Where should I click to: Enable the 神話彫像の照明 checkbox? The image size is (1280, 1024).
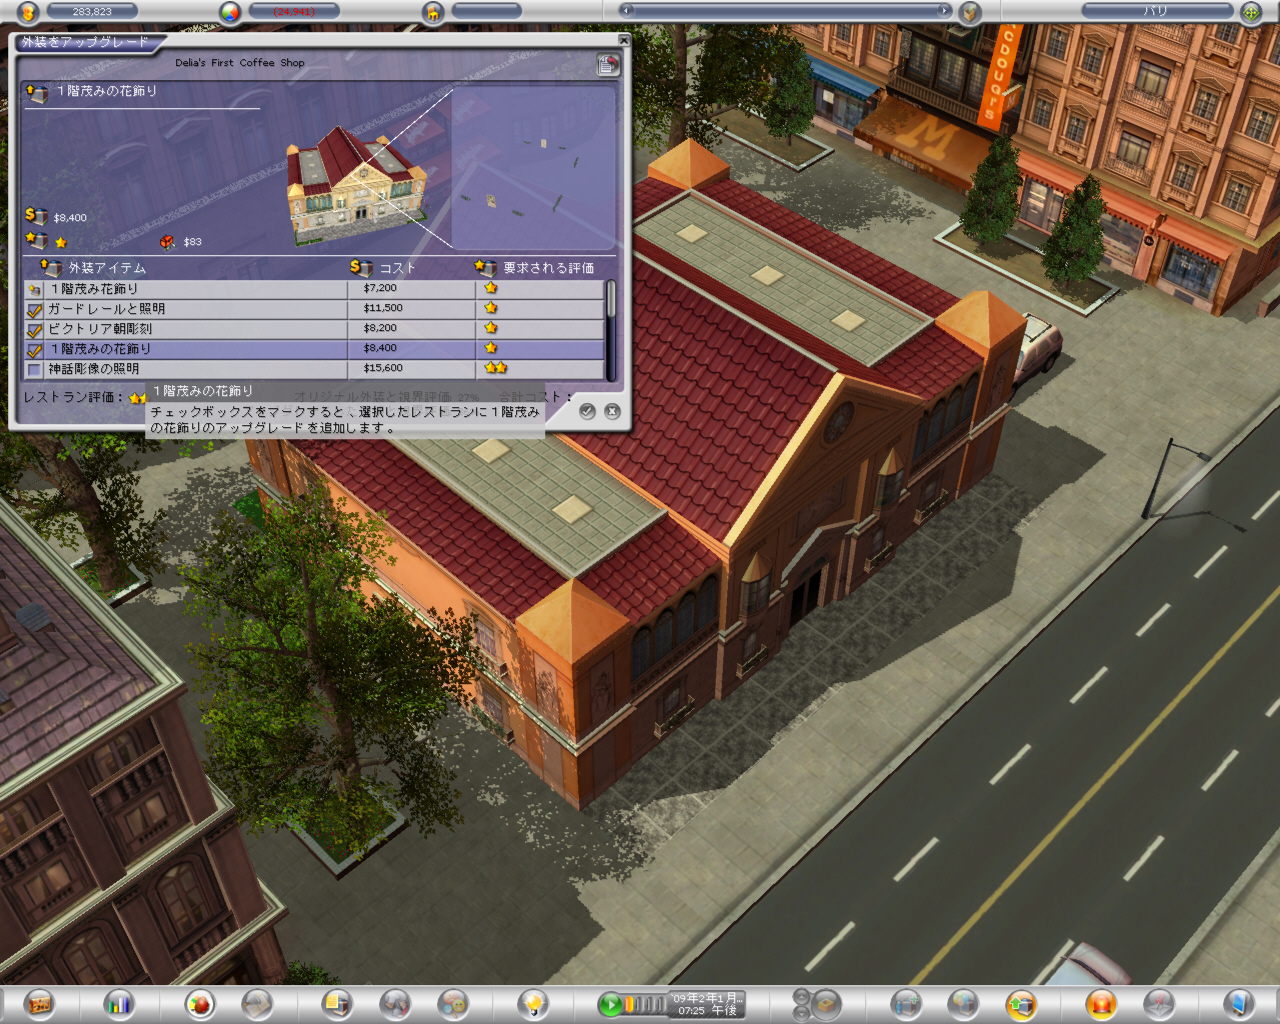(35, 370)
